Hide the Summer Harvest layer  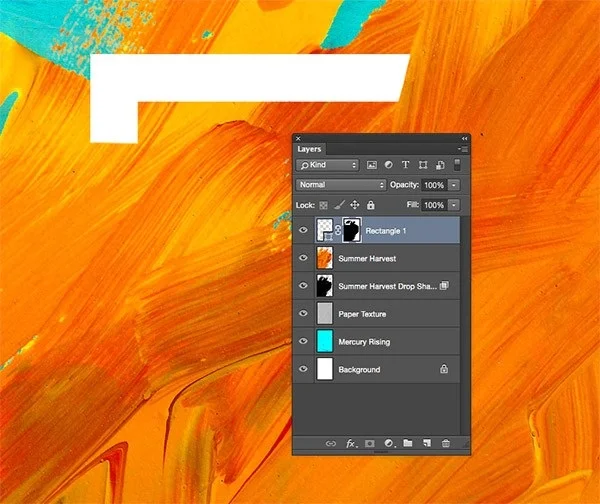point(303,258)
